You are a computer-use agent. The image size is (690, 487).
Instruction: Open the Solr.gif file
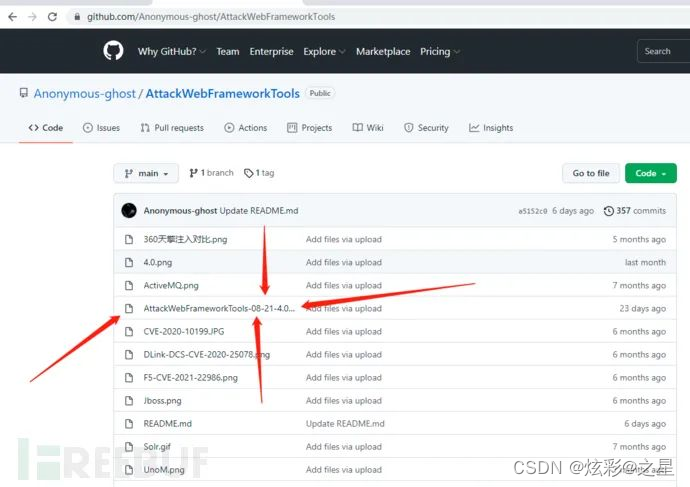click(x=157, y=447)
